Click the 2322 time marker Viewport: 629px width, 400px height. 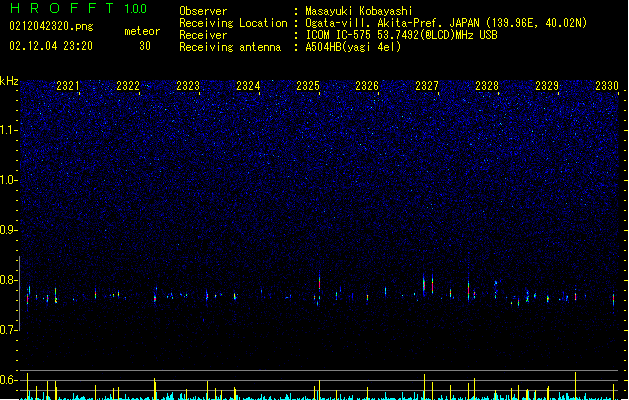click(x=128, y=85)
